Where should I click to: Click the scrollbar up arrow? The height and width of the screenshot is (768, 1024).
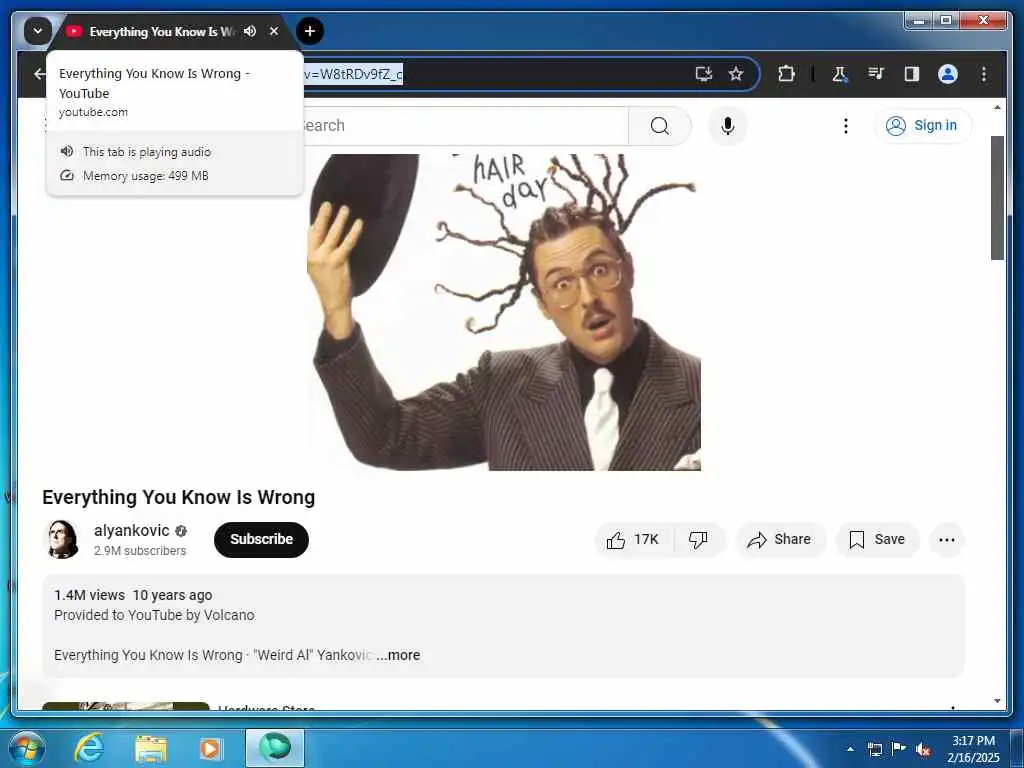997,107
